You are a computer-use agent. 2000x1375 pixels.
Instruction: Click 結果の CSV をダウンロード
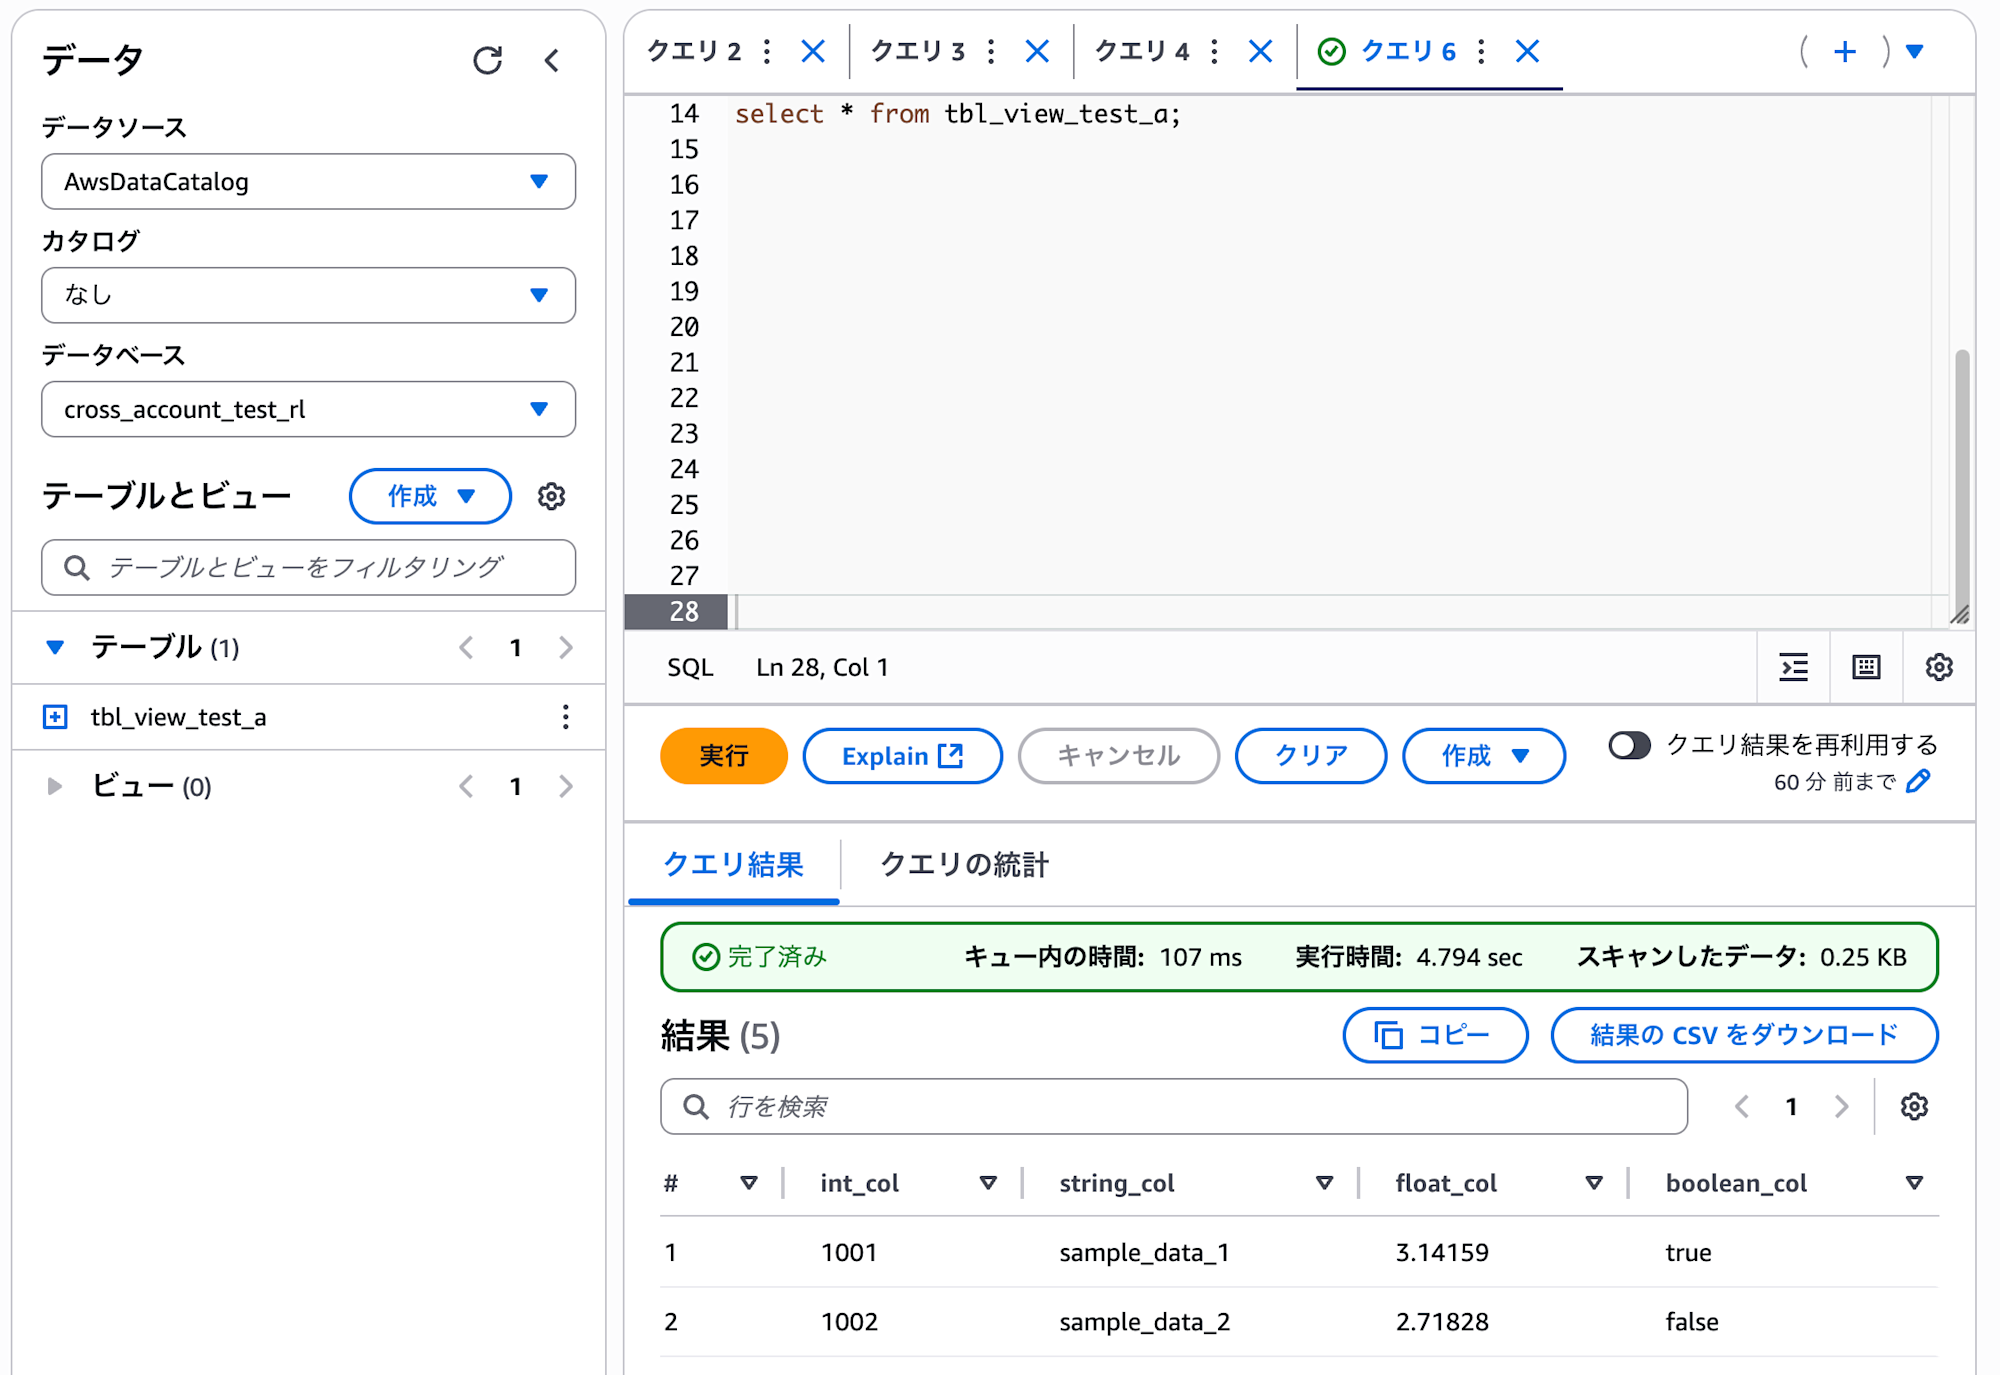pyautogui.click(x=1744, y=1035)
